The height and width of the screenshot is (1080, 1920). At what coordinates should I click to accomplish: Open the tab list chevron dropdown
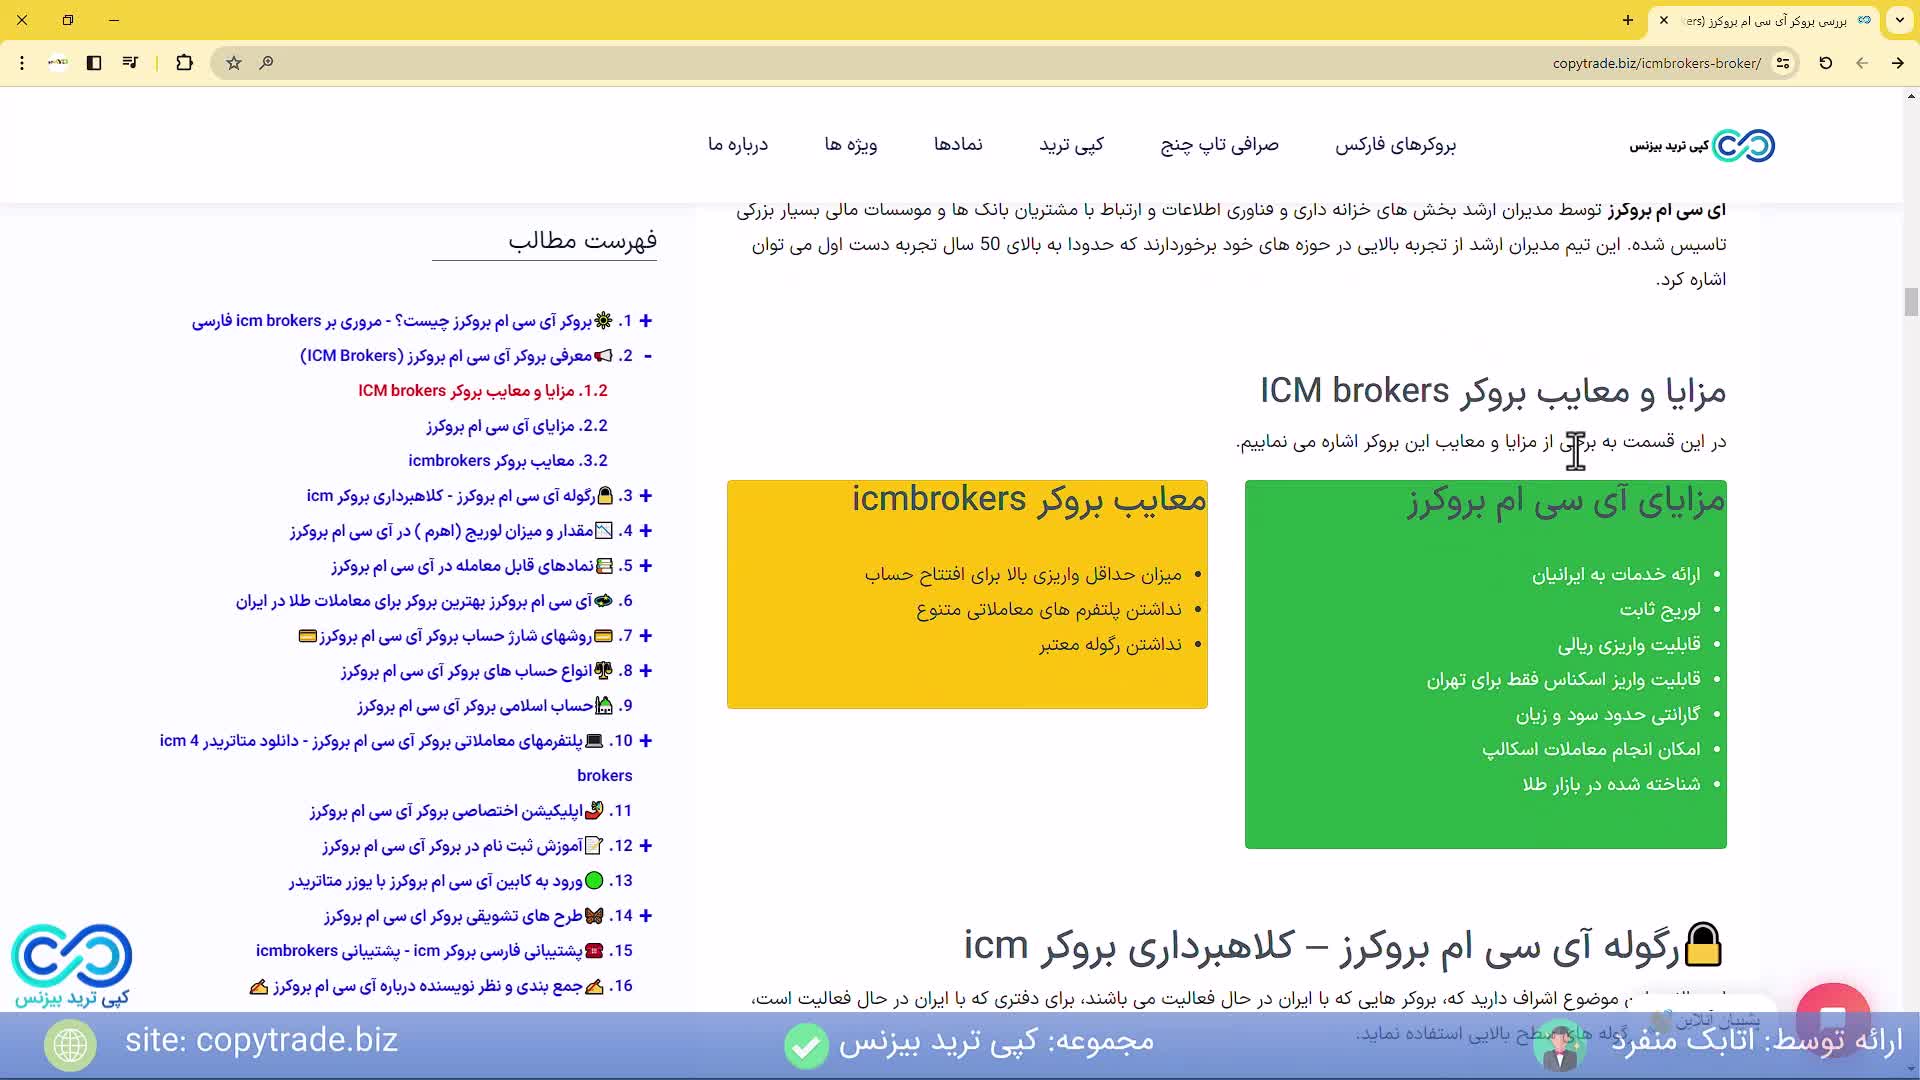(x=1899, y=20)
